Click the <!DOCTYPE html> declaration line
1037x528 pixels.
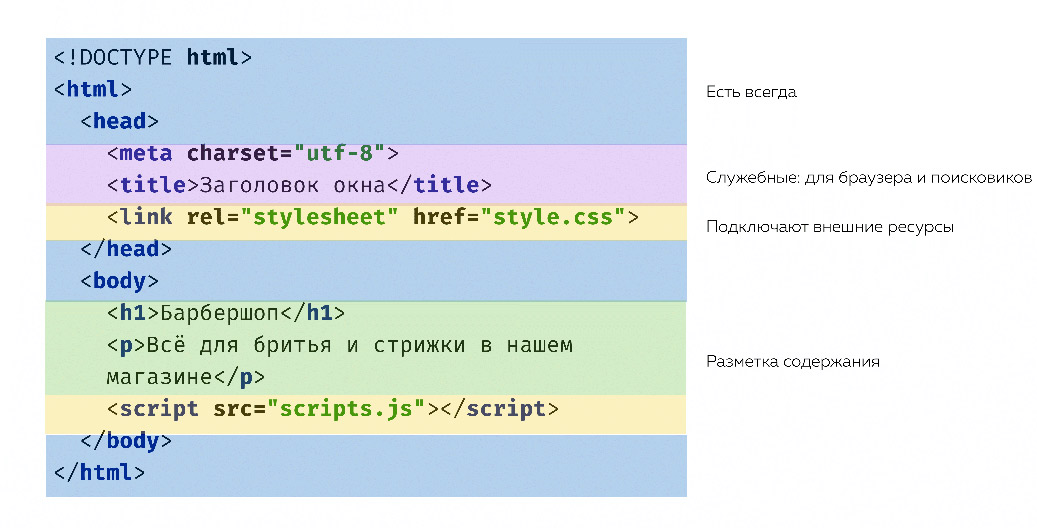[153, 58]
